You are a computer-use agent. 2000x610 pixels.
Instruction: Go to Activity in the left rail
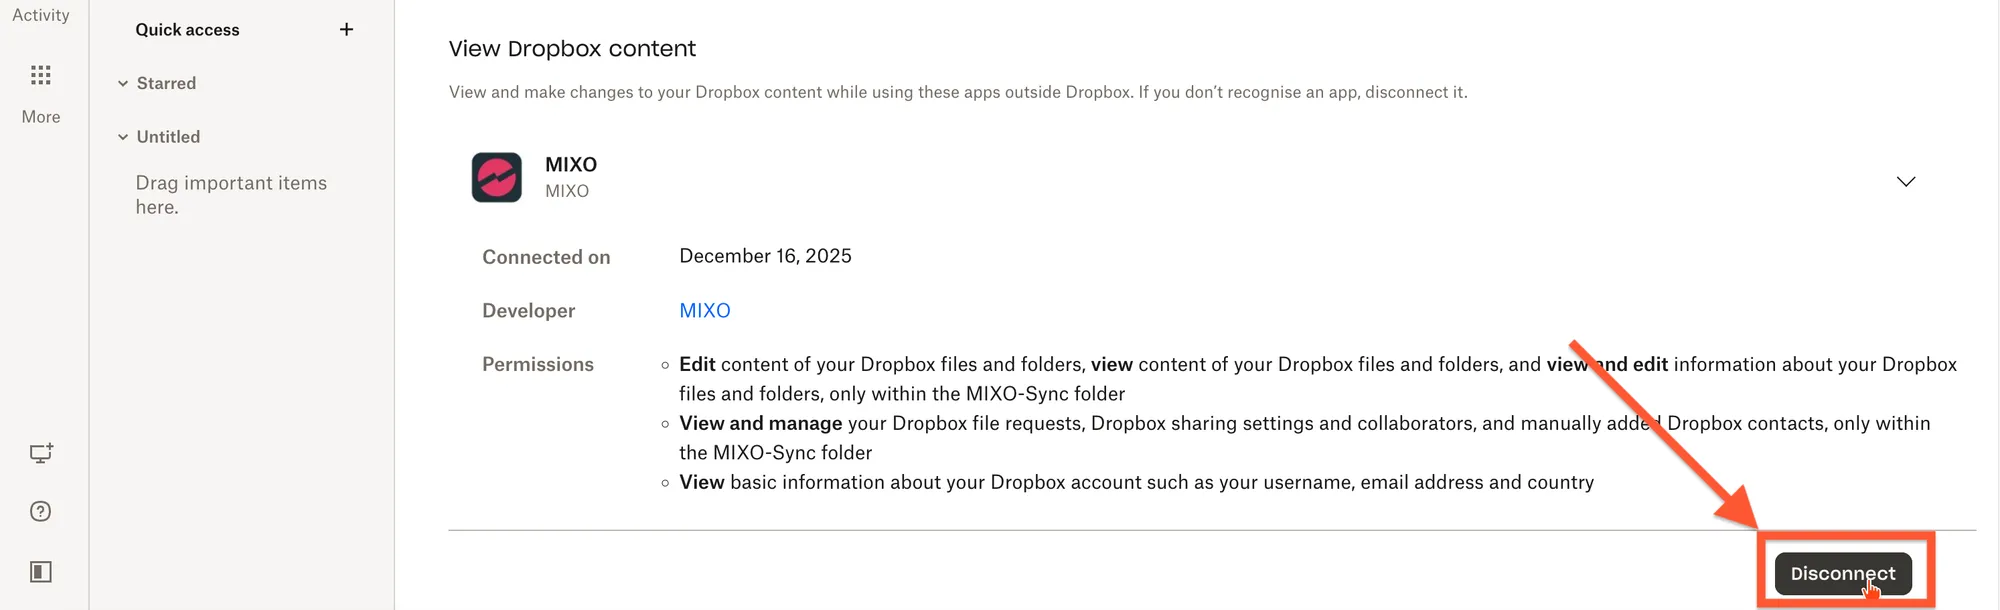tap(41, 15)
